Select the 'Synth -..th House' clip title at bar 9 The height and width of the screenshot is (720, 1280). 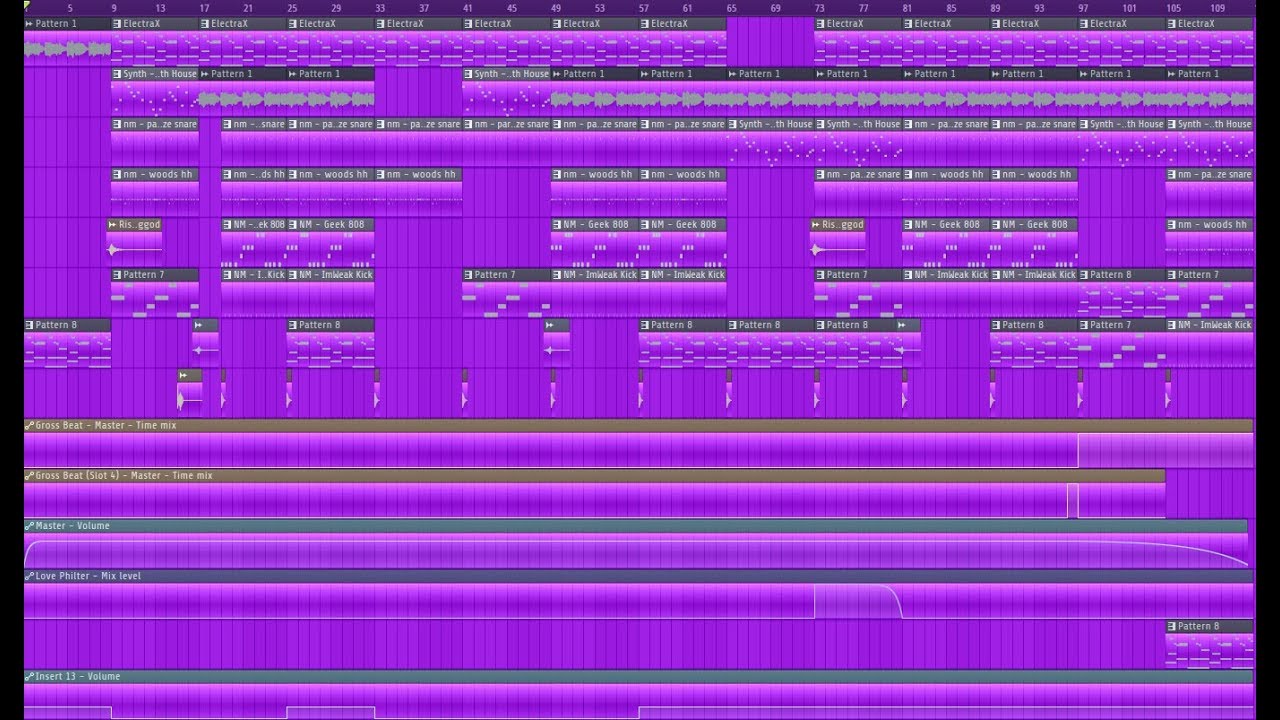pos(160,73)
